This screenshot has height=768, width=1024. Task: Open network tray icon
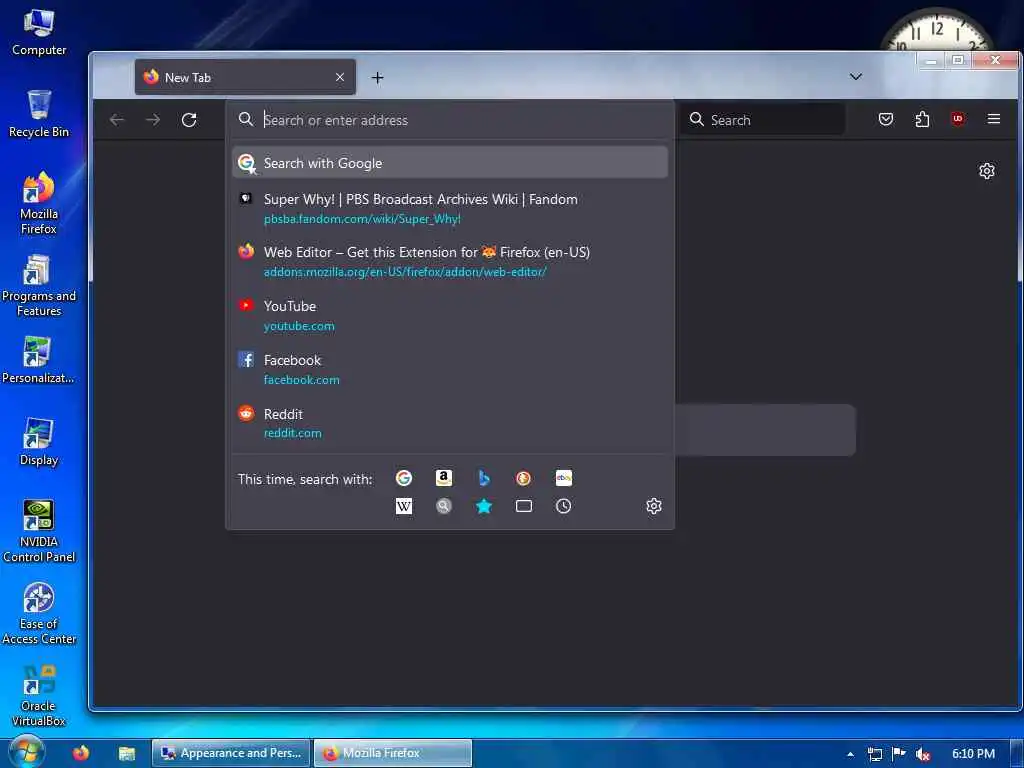point(874,754)
